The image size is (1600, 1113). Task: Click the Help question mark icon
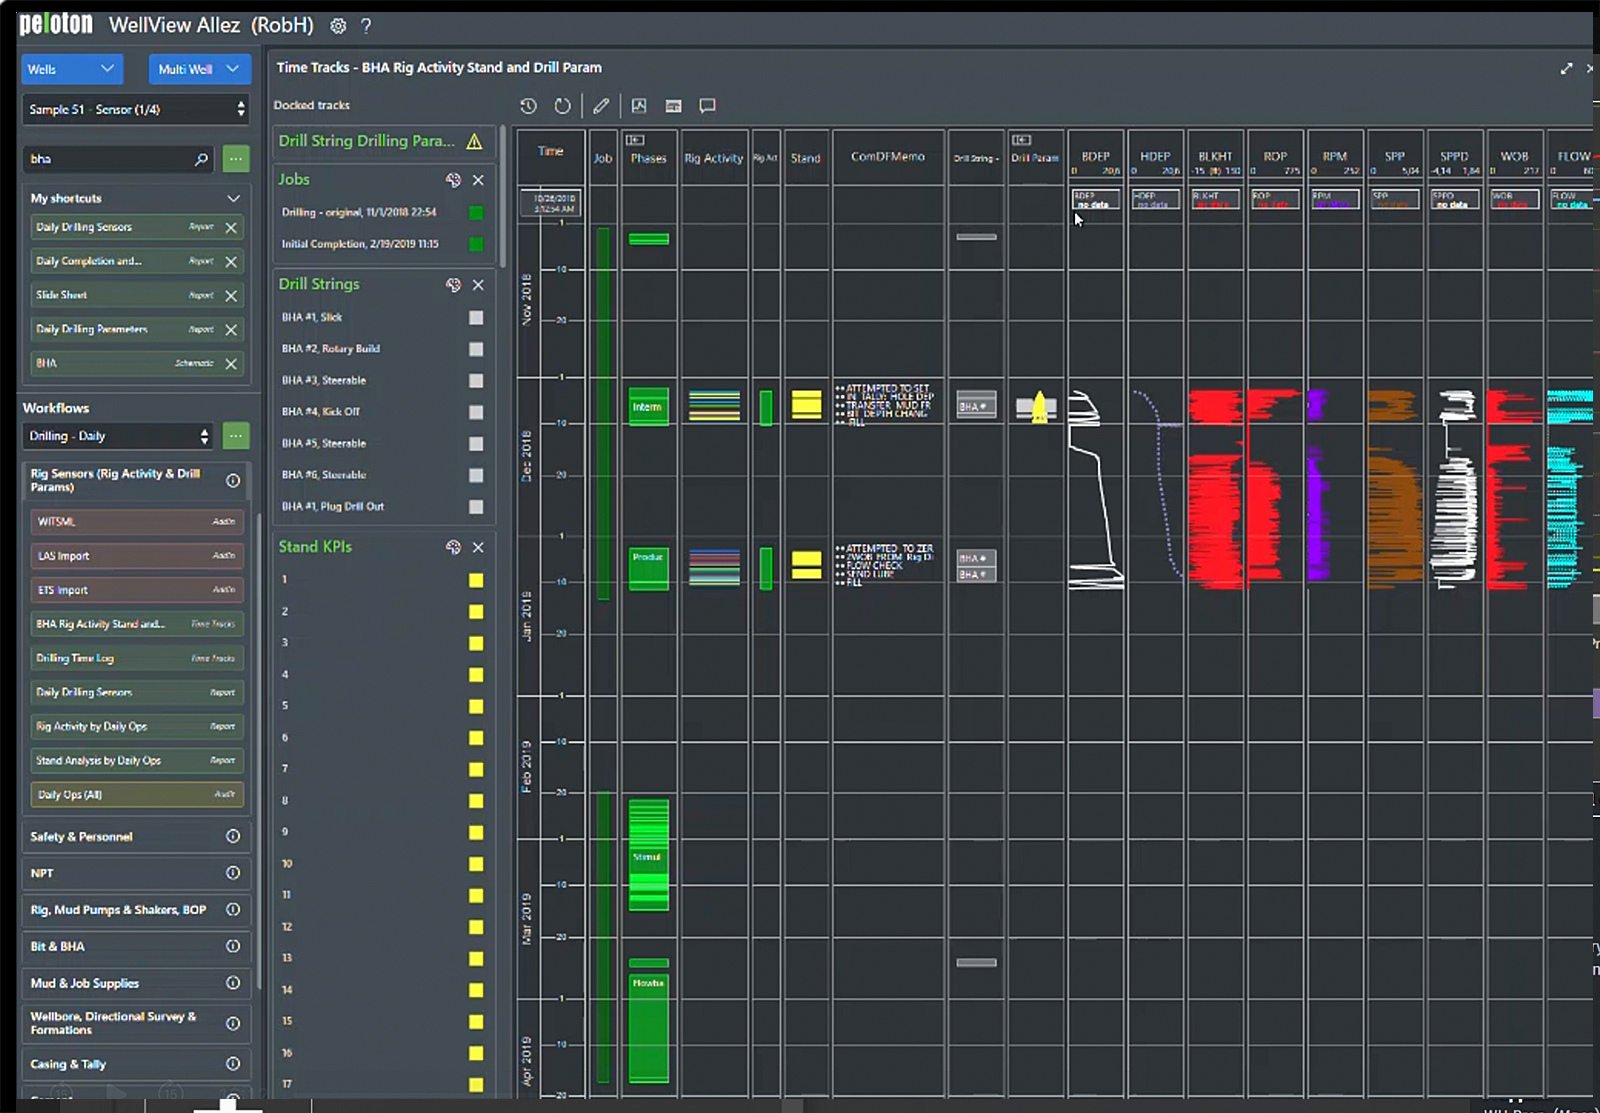[x=366, y=26]
